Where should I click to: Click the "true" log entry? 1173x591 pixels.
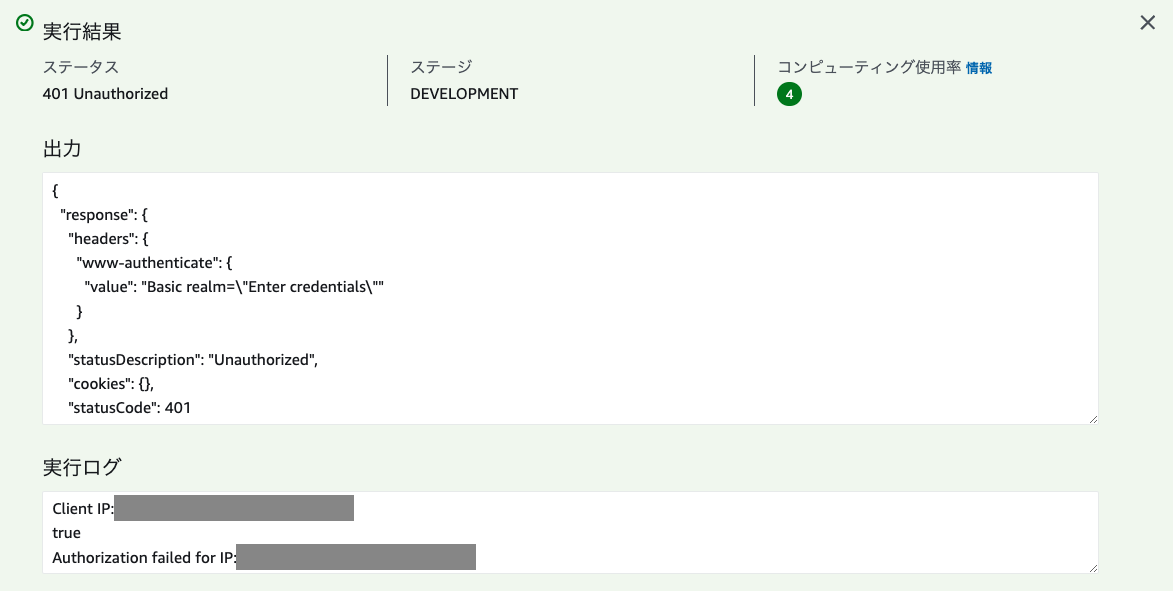[67, 533]
